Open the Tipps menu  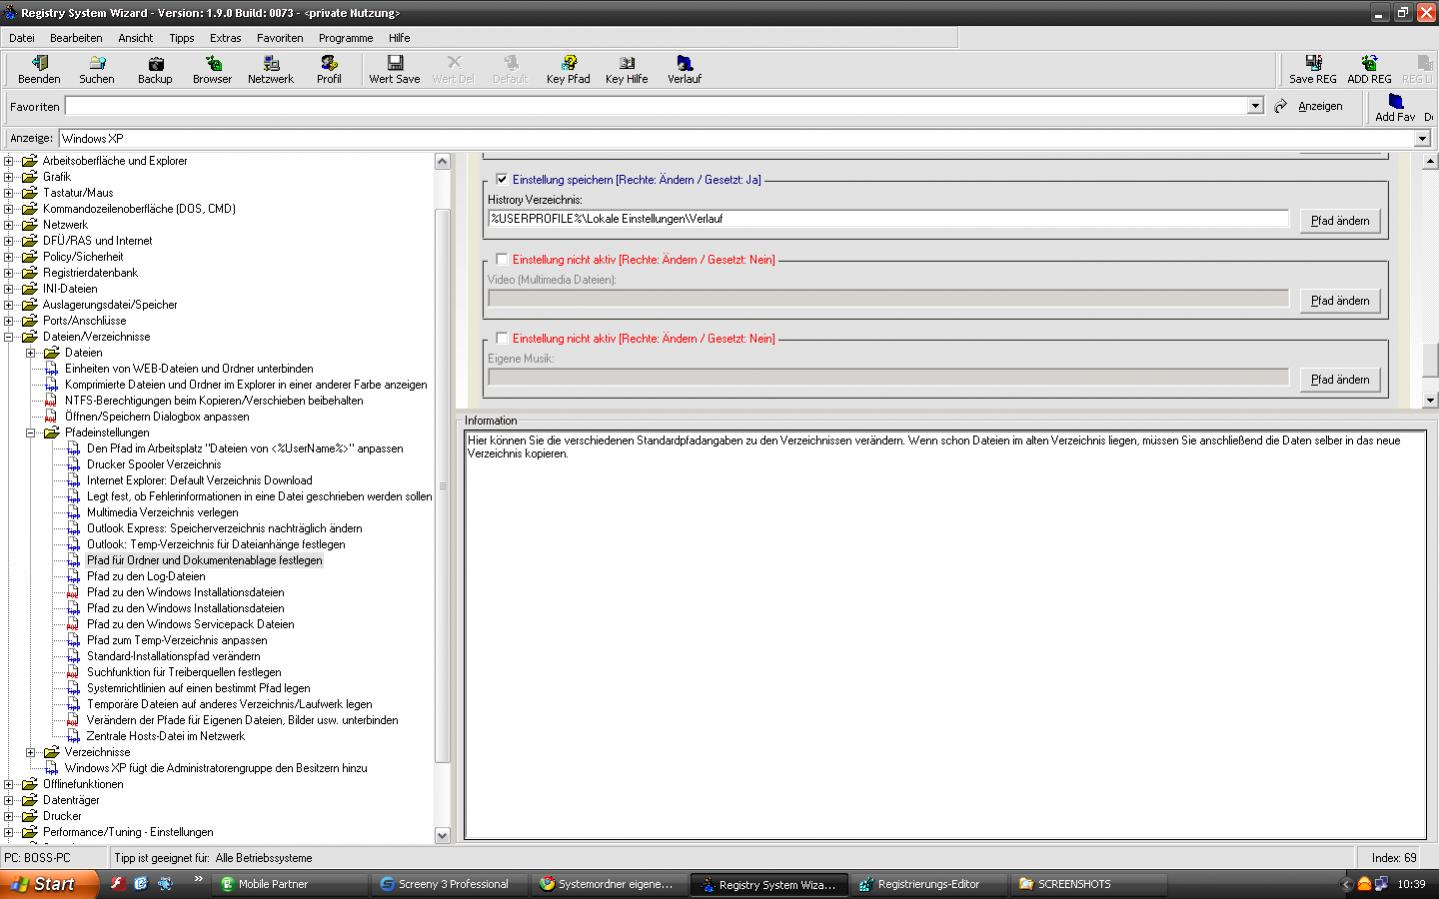182,38
